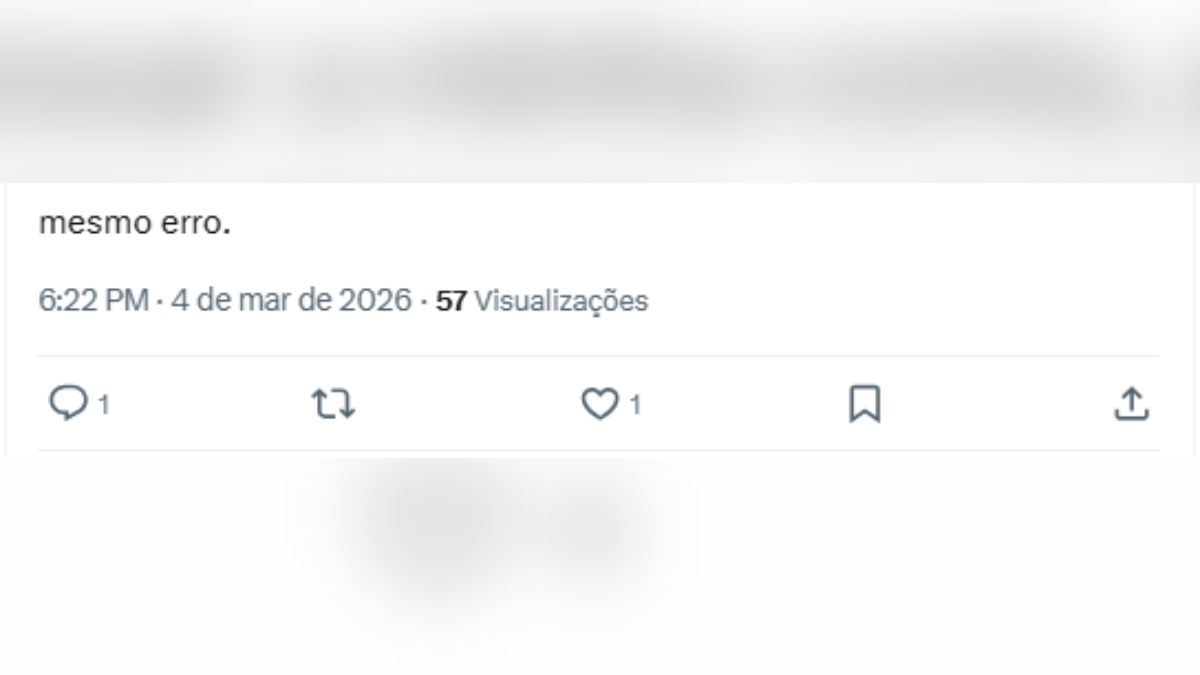Select the Visualizações label text

tap(561, 300)
